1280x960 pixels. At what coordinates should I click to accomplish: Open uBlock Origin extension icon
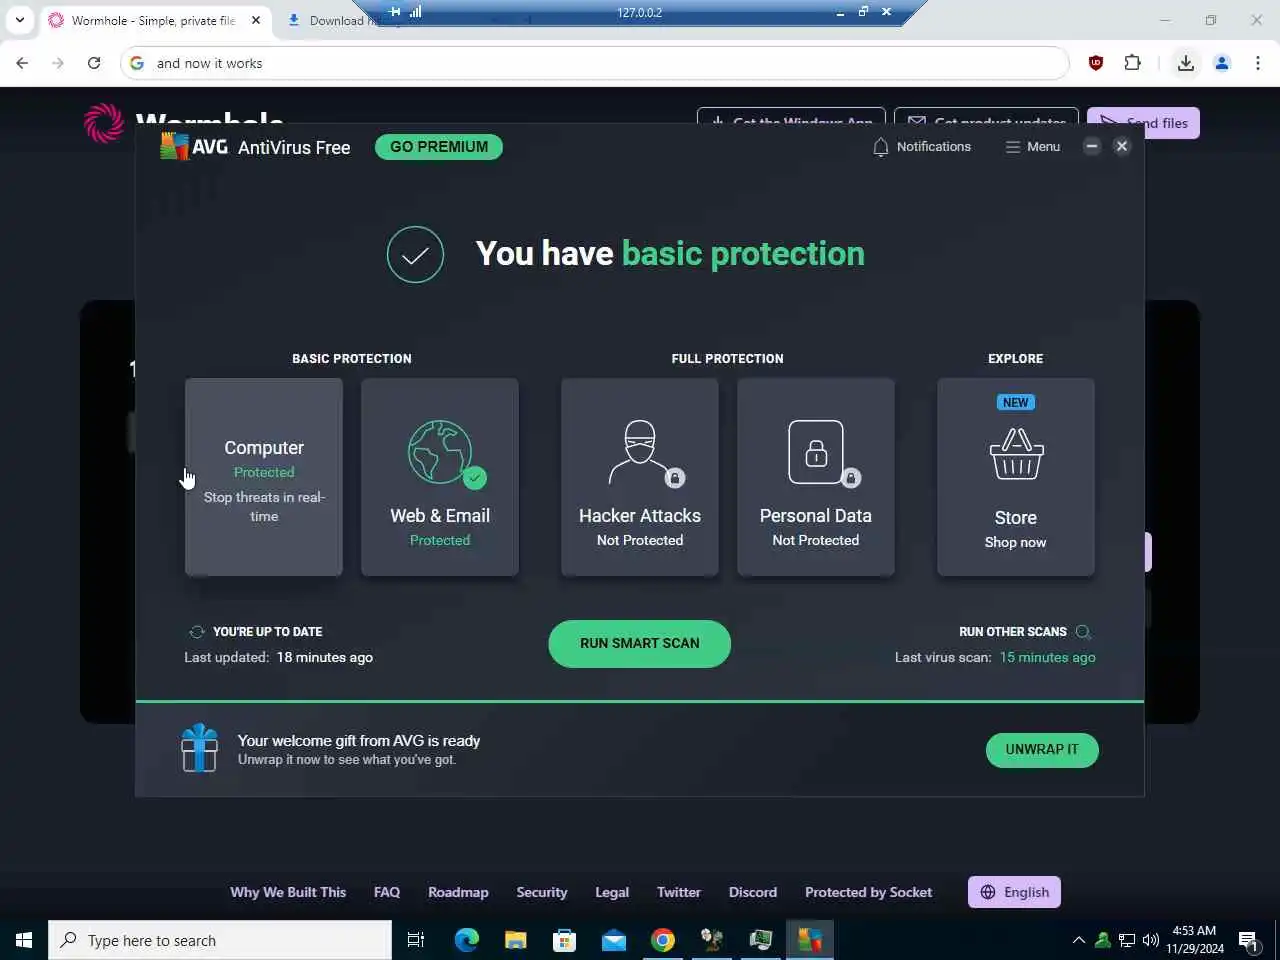point(1096,63)
